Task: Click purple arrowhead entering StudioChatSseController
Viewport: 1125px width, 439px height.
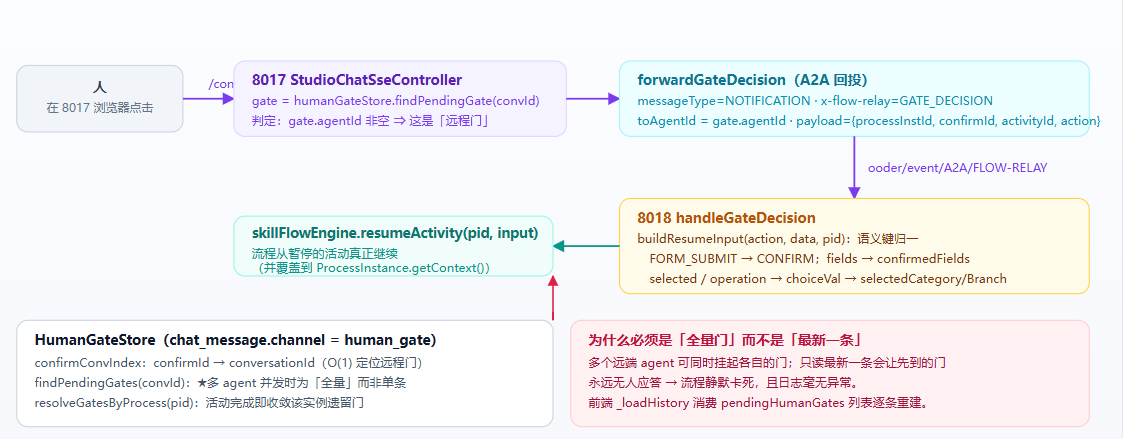Action: (228, 99)
